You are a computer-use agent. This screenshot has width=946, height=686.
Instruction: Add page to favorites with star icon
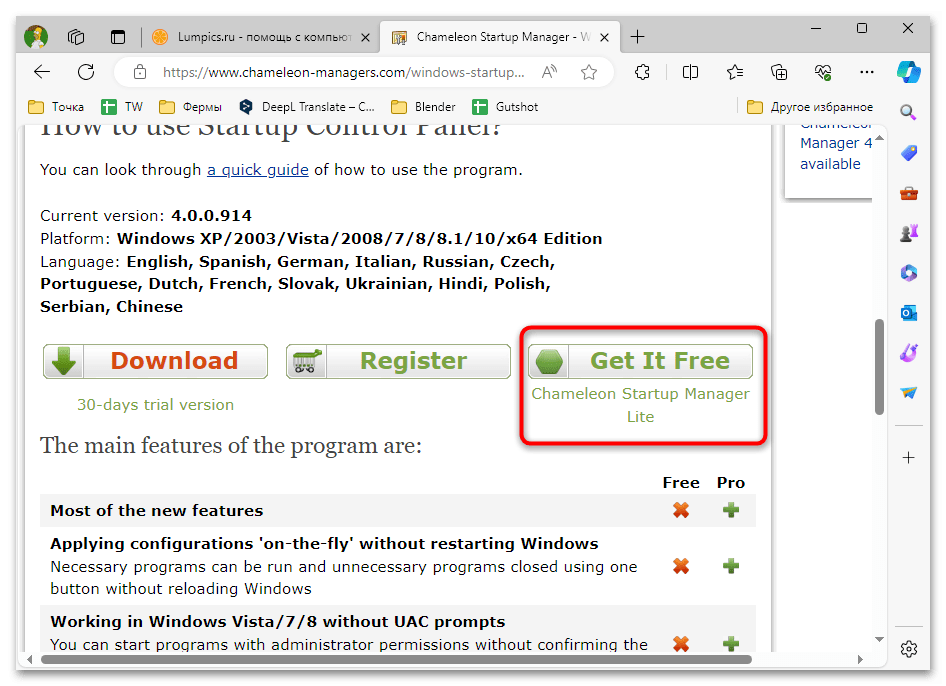589,72
